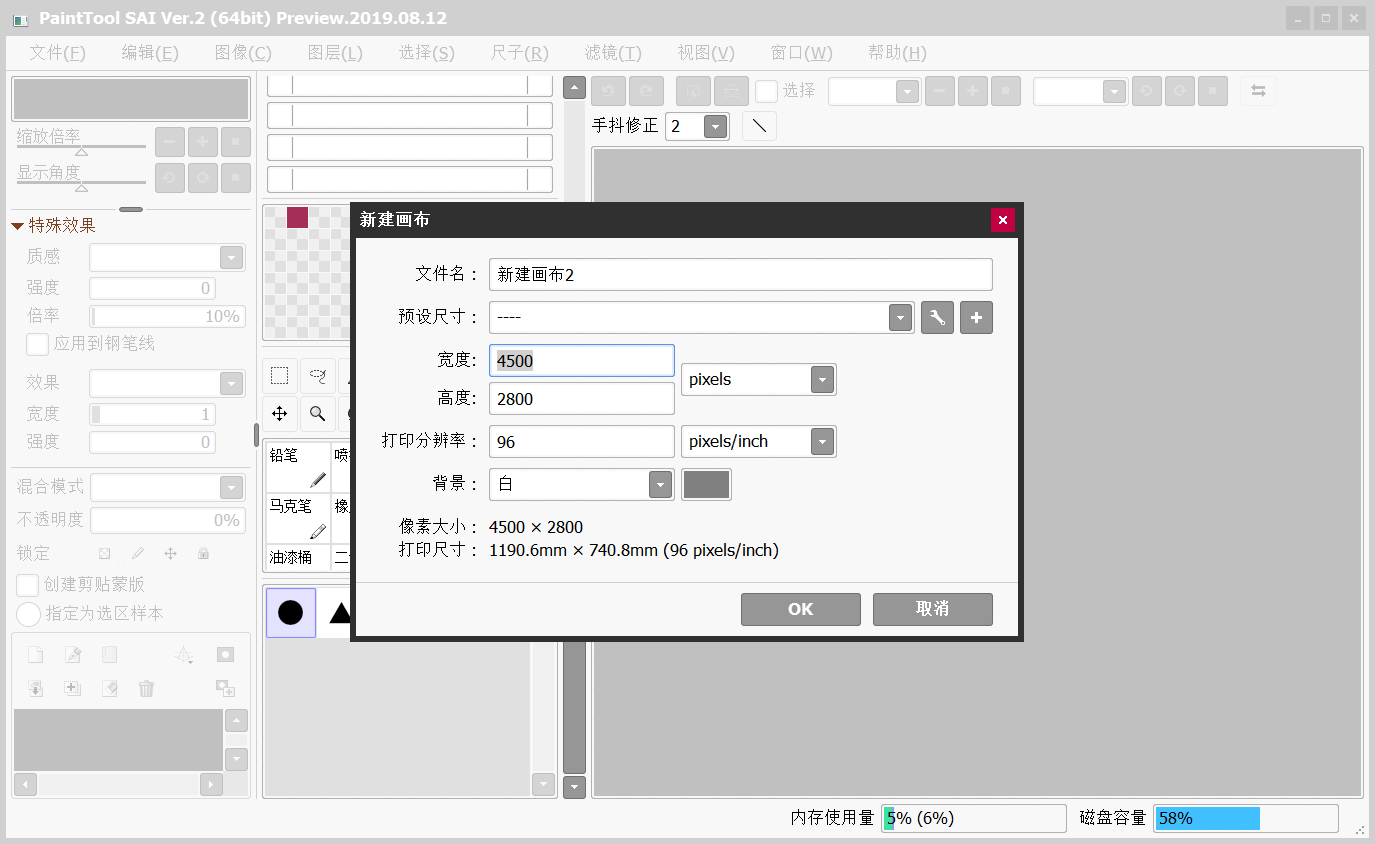Click the 文件名 input field
1375x844 pixels.
pyautogui.click(x=741, y=275)
